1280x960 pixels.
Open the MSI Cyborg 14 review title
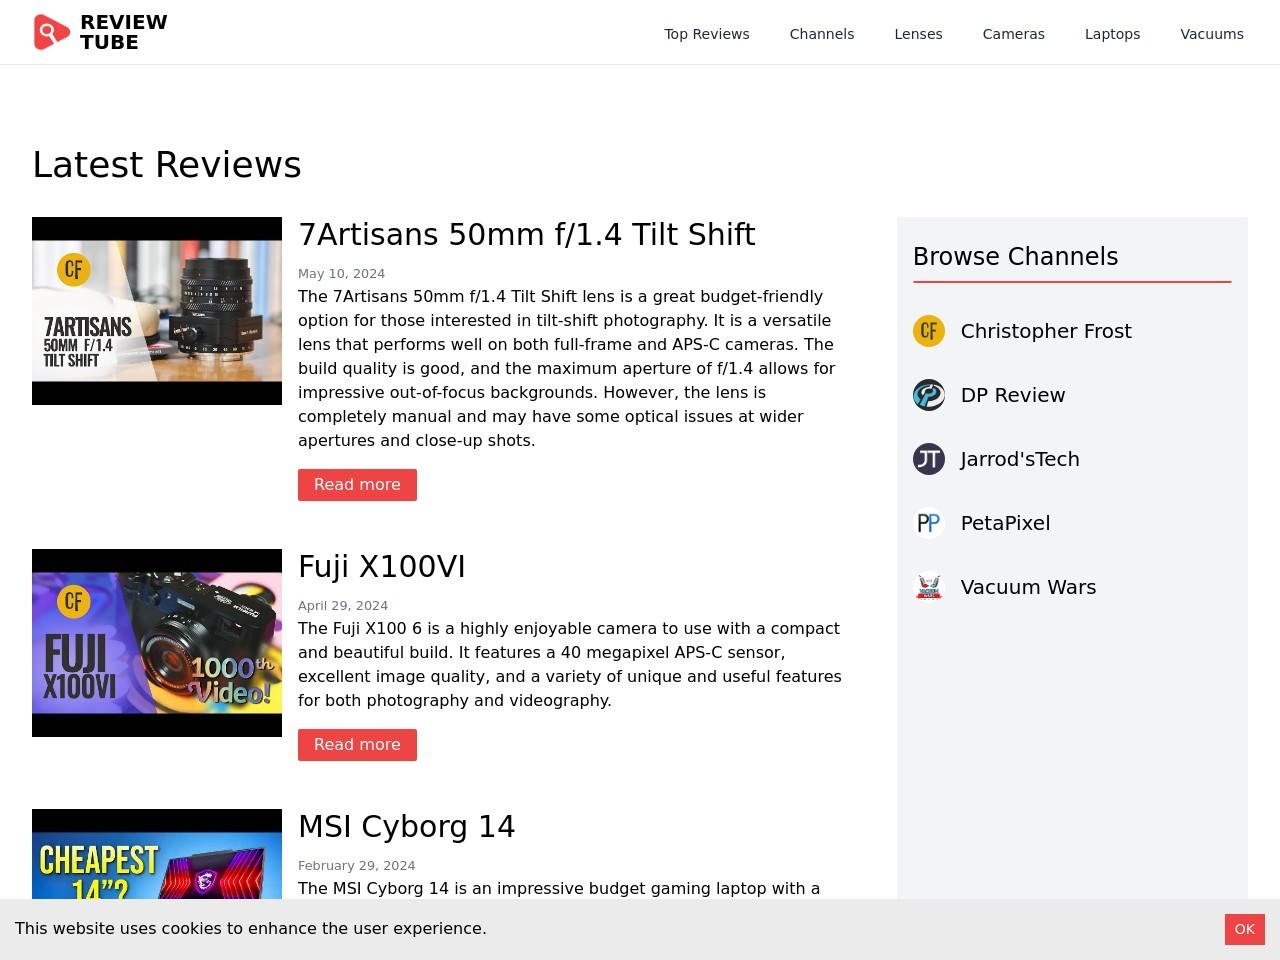tap(407, 826)
